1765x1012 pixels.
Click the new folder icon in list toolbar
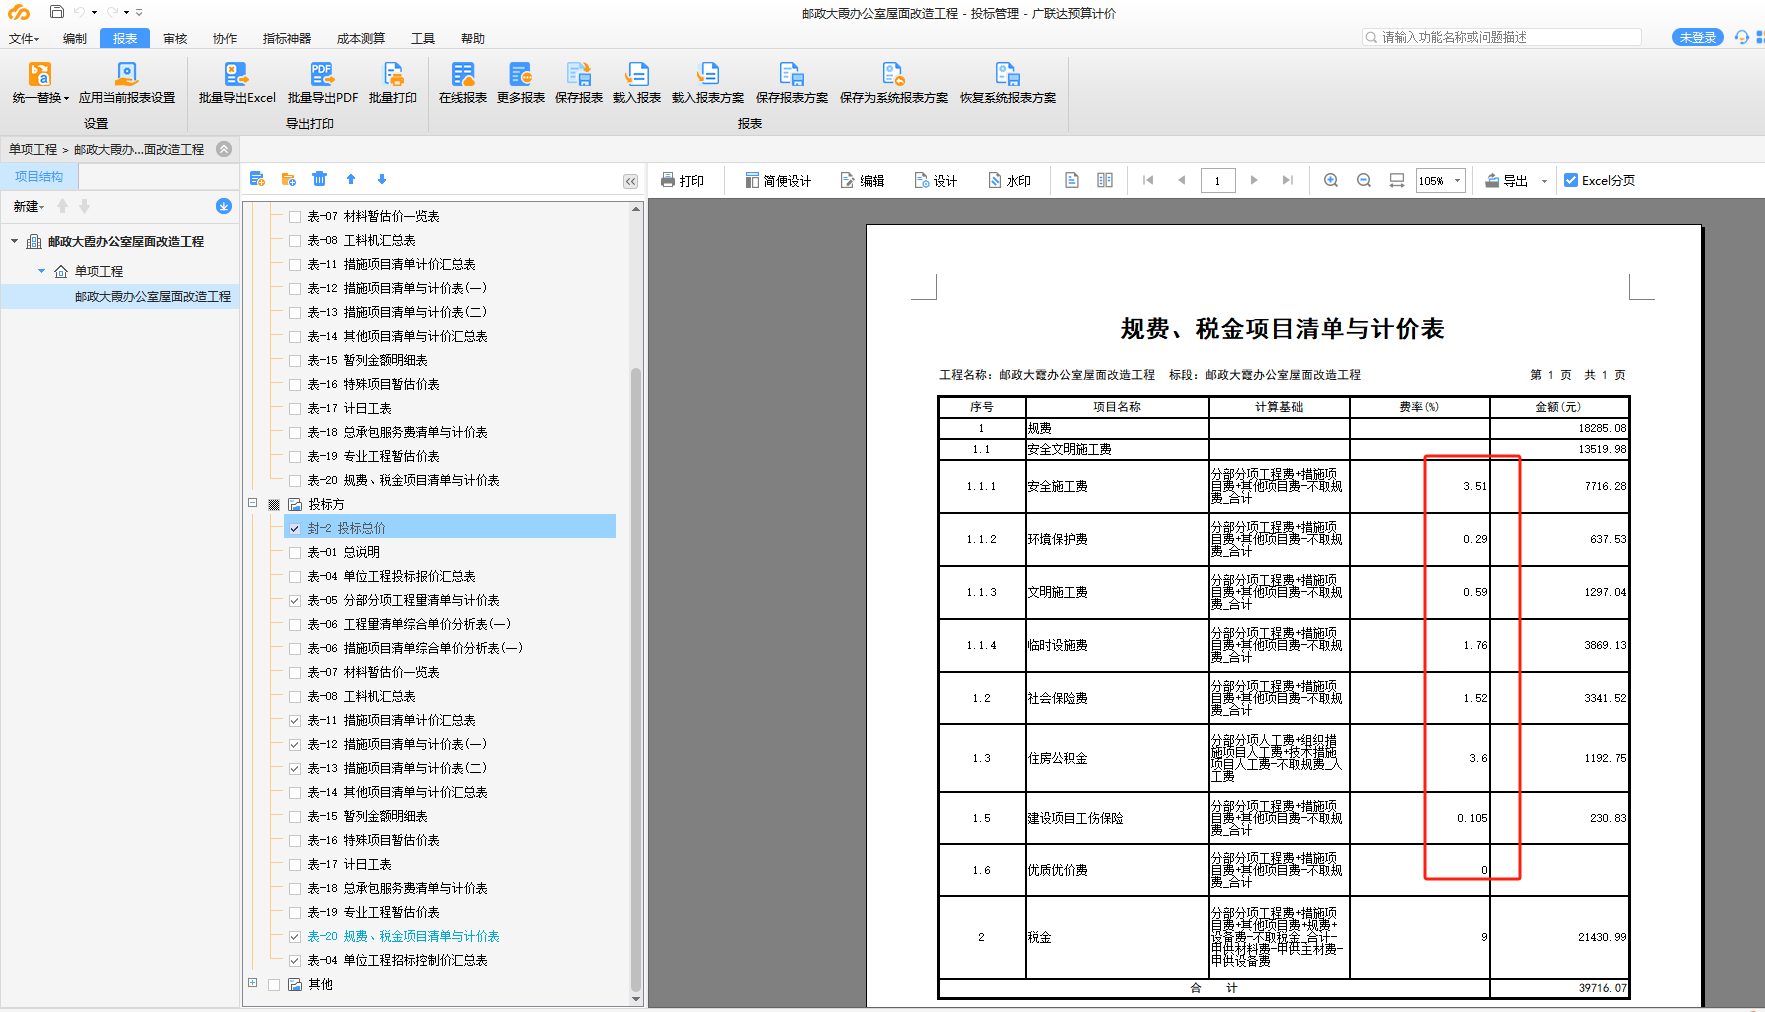point(289,179)
